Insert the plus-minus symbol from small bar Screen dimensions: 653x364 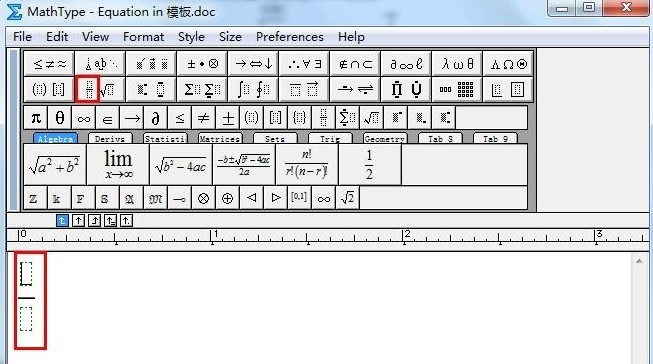coord(227,118)
